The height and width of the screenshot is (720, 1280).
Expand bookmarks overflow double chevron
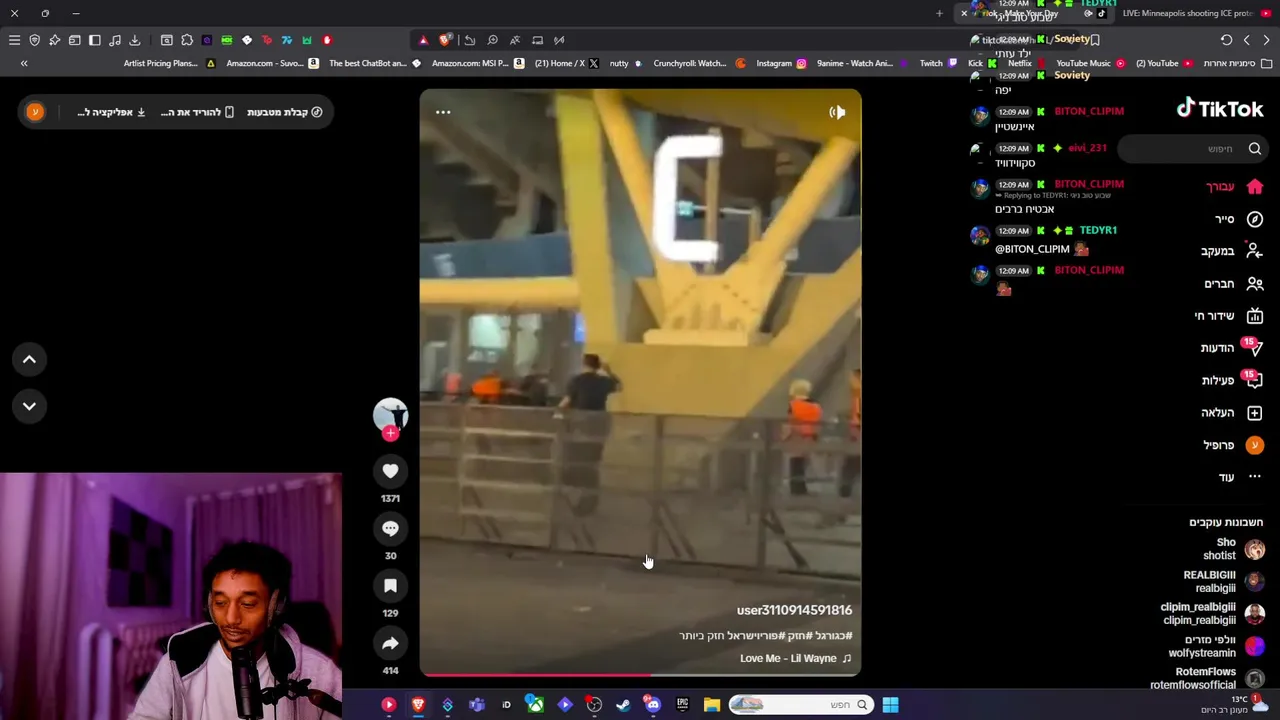pos(24,63)
